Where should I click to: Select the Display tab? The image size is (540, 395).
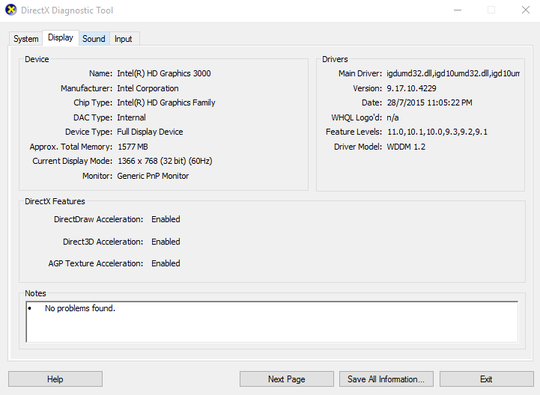pyautogui.click(x=61, y=38)
